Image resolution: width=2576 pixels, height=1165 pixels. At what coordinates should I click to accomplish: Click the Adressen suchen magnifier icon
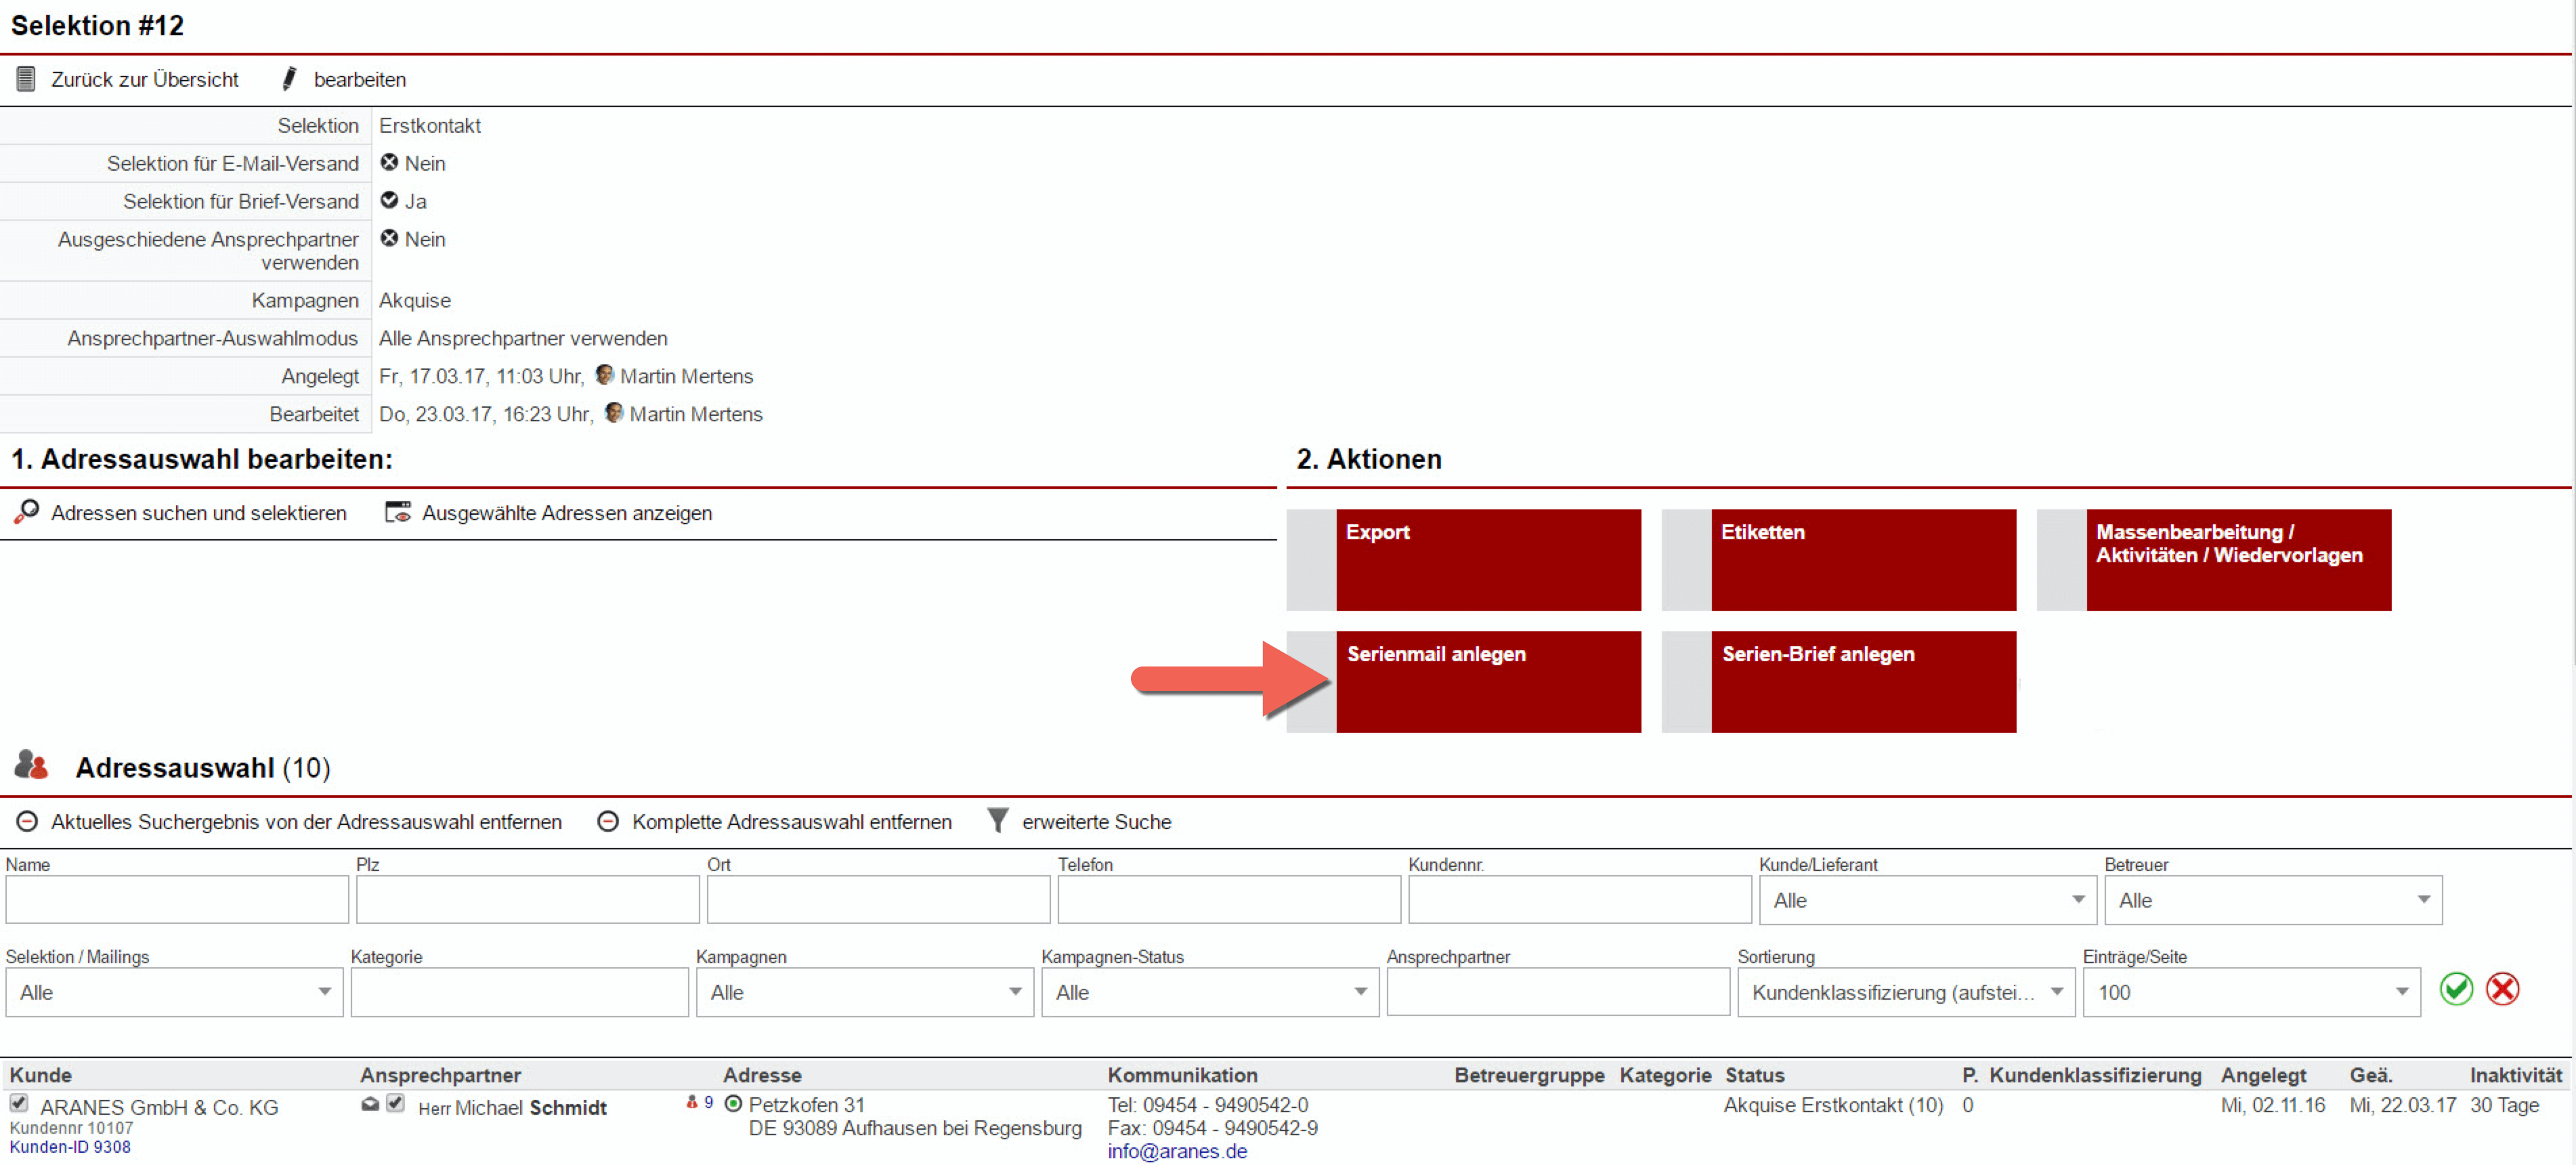(27, 511)
